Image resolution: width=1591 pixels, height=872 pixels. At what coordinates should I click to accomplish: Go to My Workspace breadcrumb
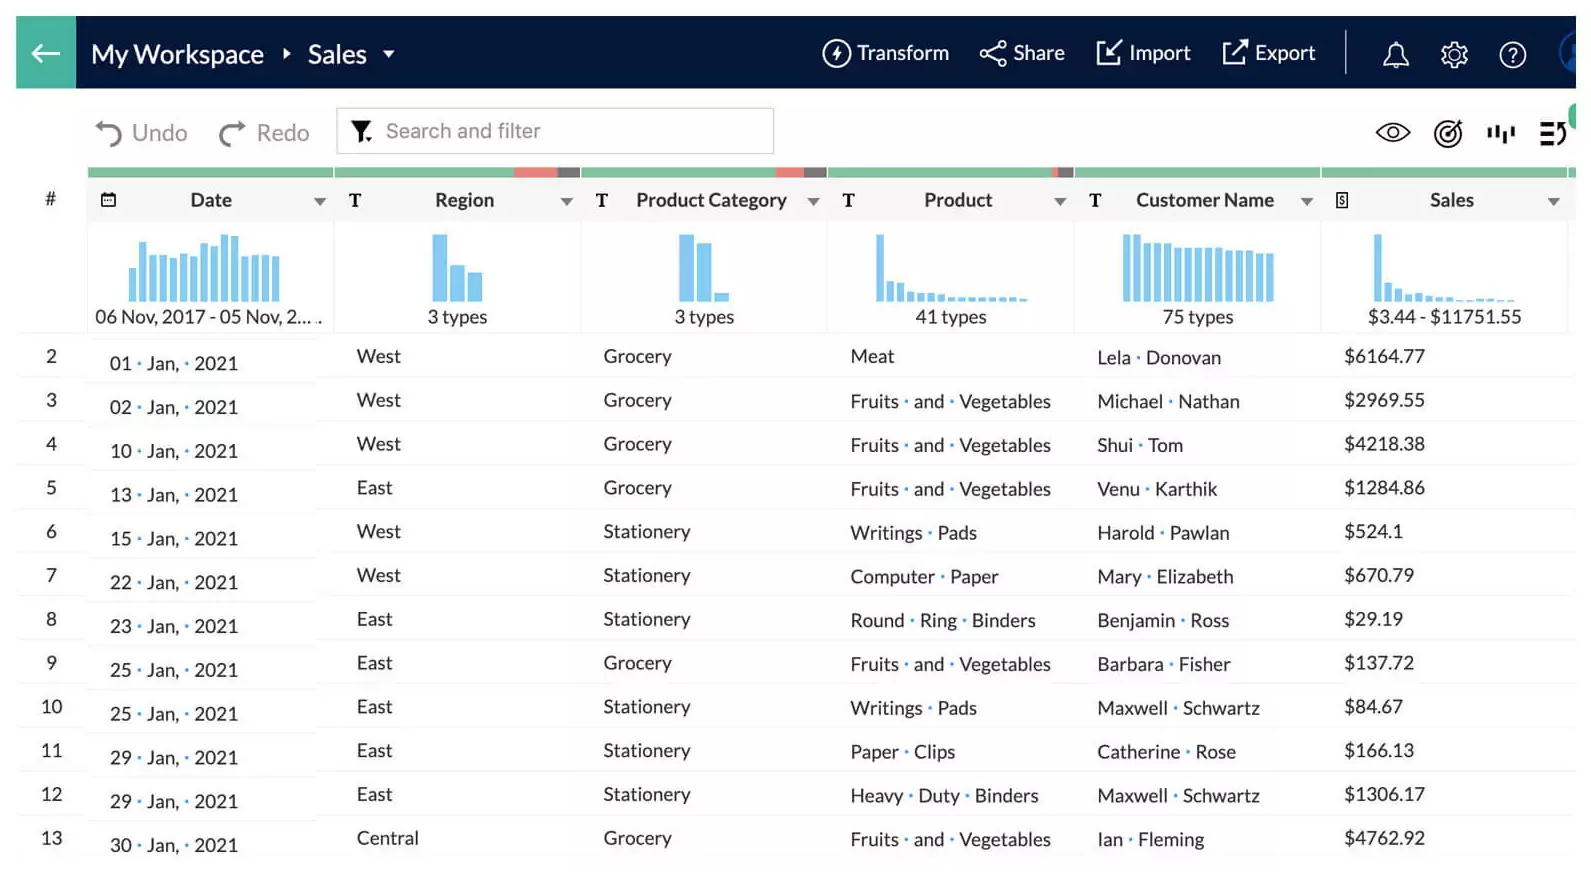point(177,54)
